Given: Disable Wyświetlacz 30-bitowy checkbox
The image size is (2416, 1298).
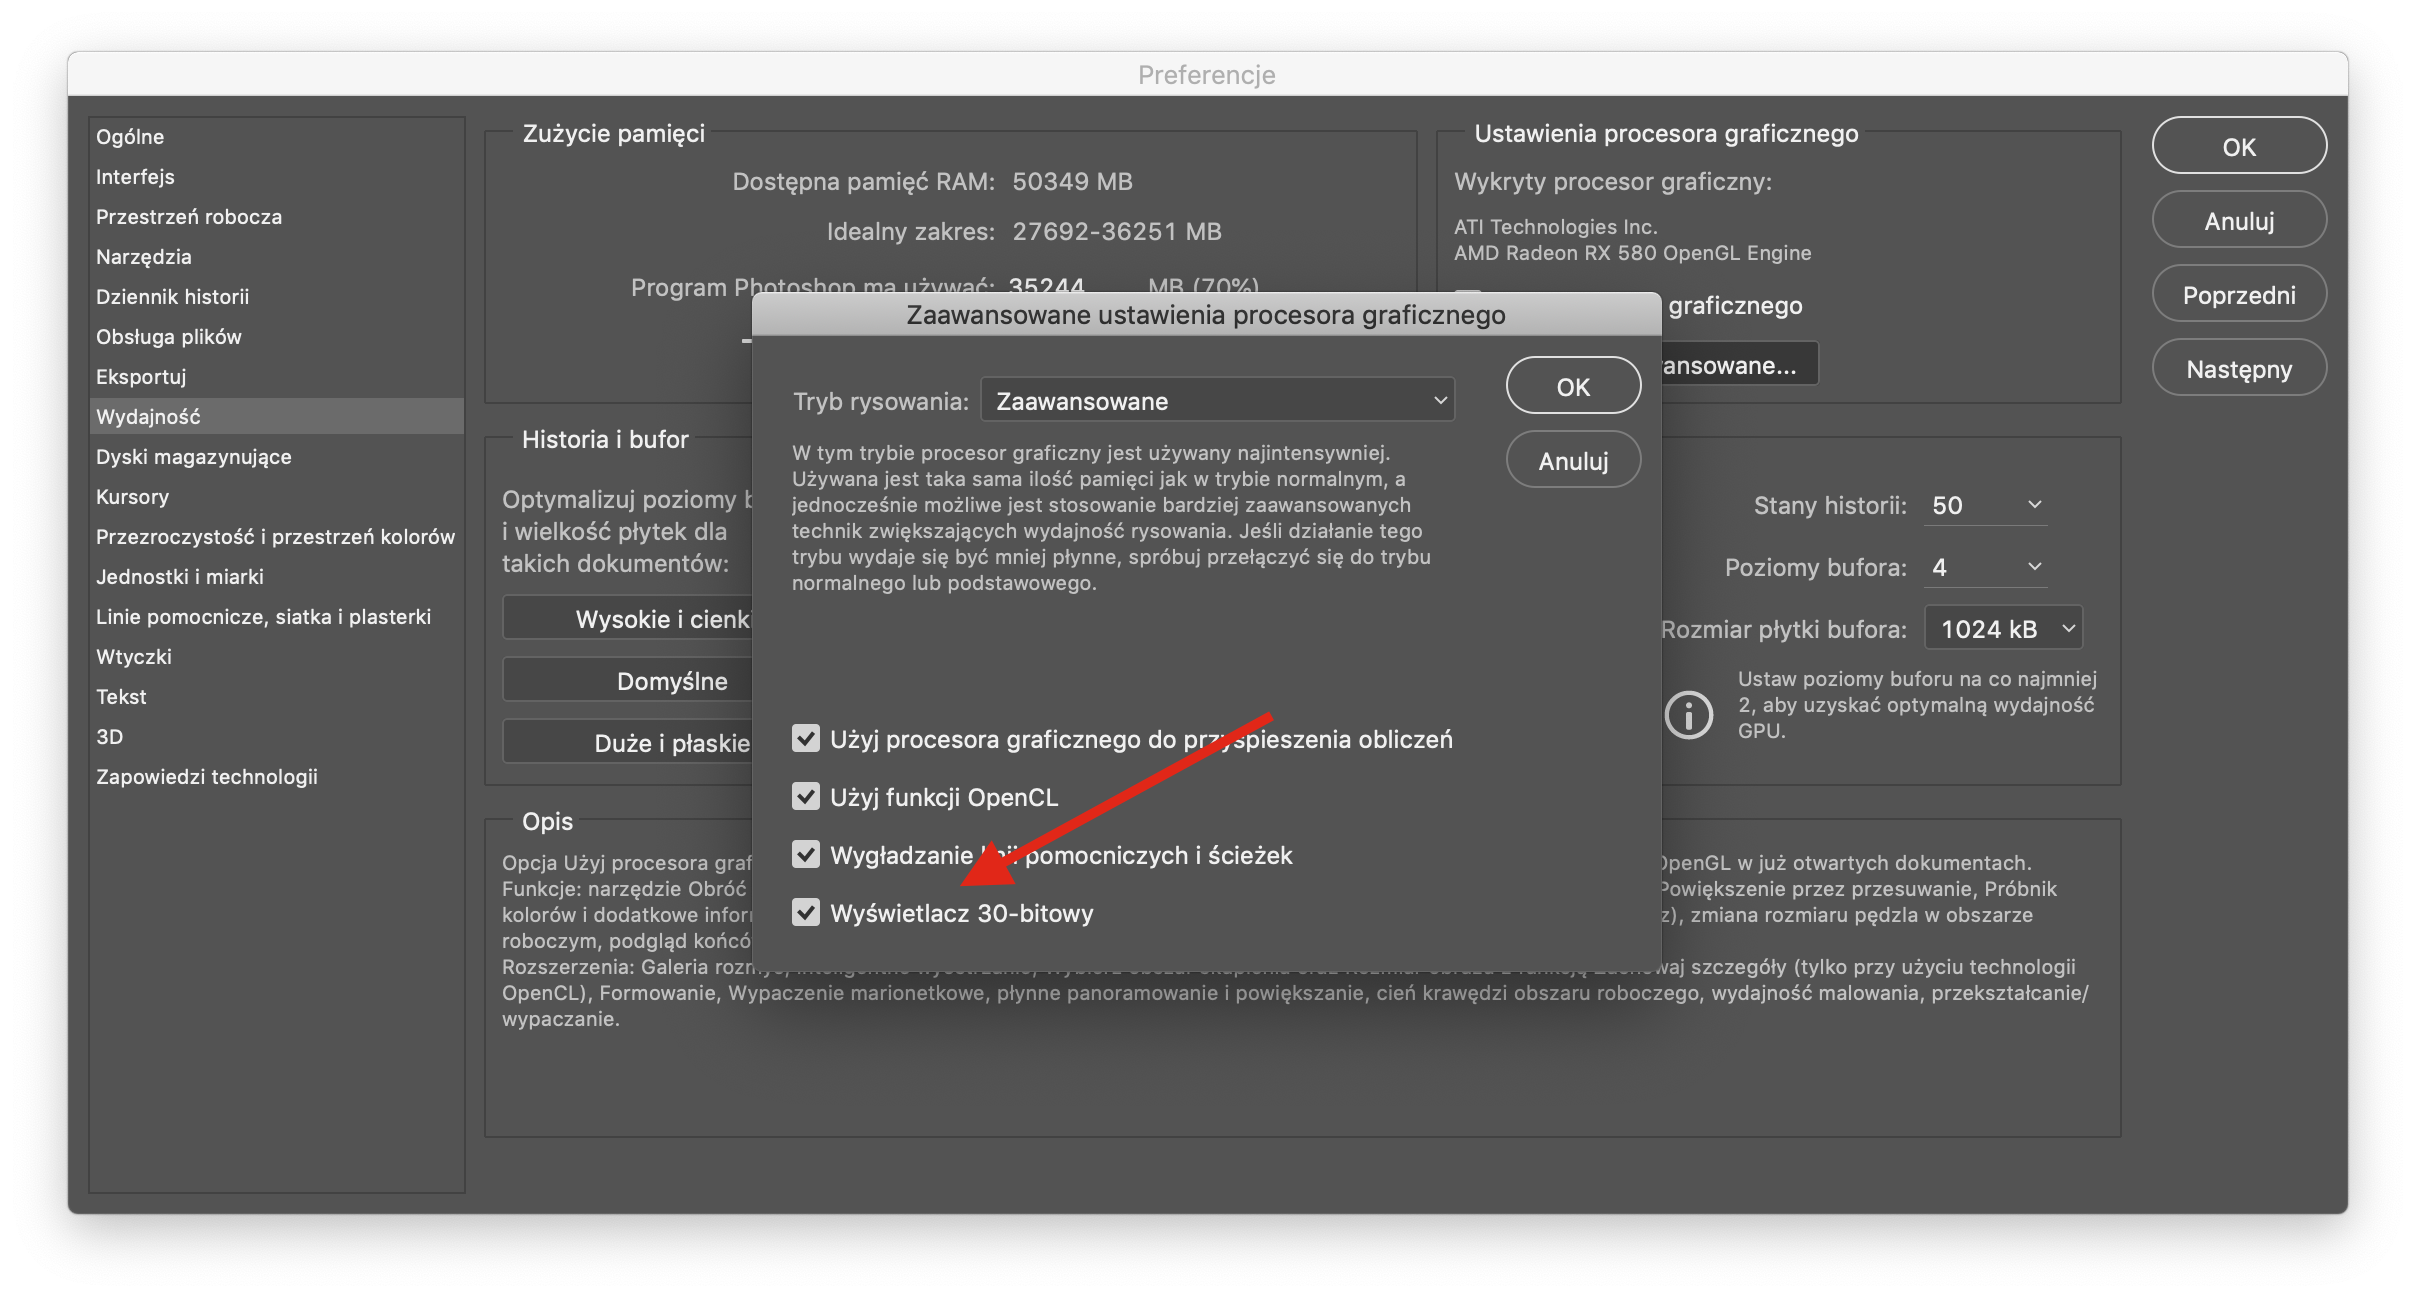Looking at the screenshot, I should [x=806, y=913].
